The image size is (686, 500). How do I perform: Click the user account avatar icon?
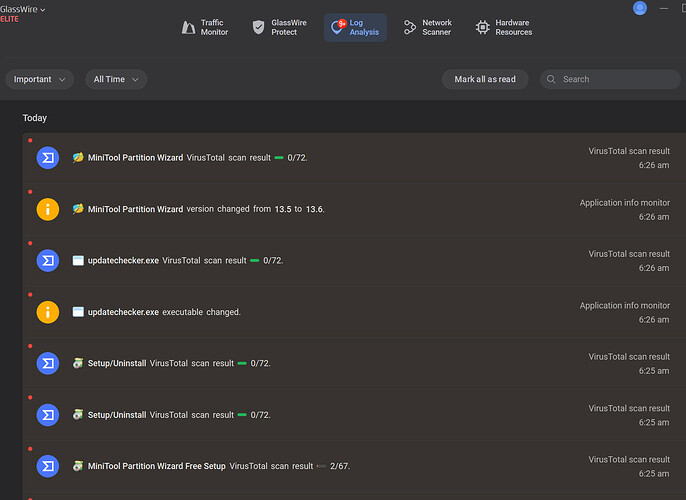(x=640, y=8)
